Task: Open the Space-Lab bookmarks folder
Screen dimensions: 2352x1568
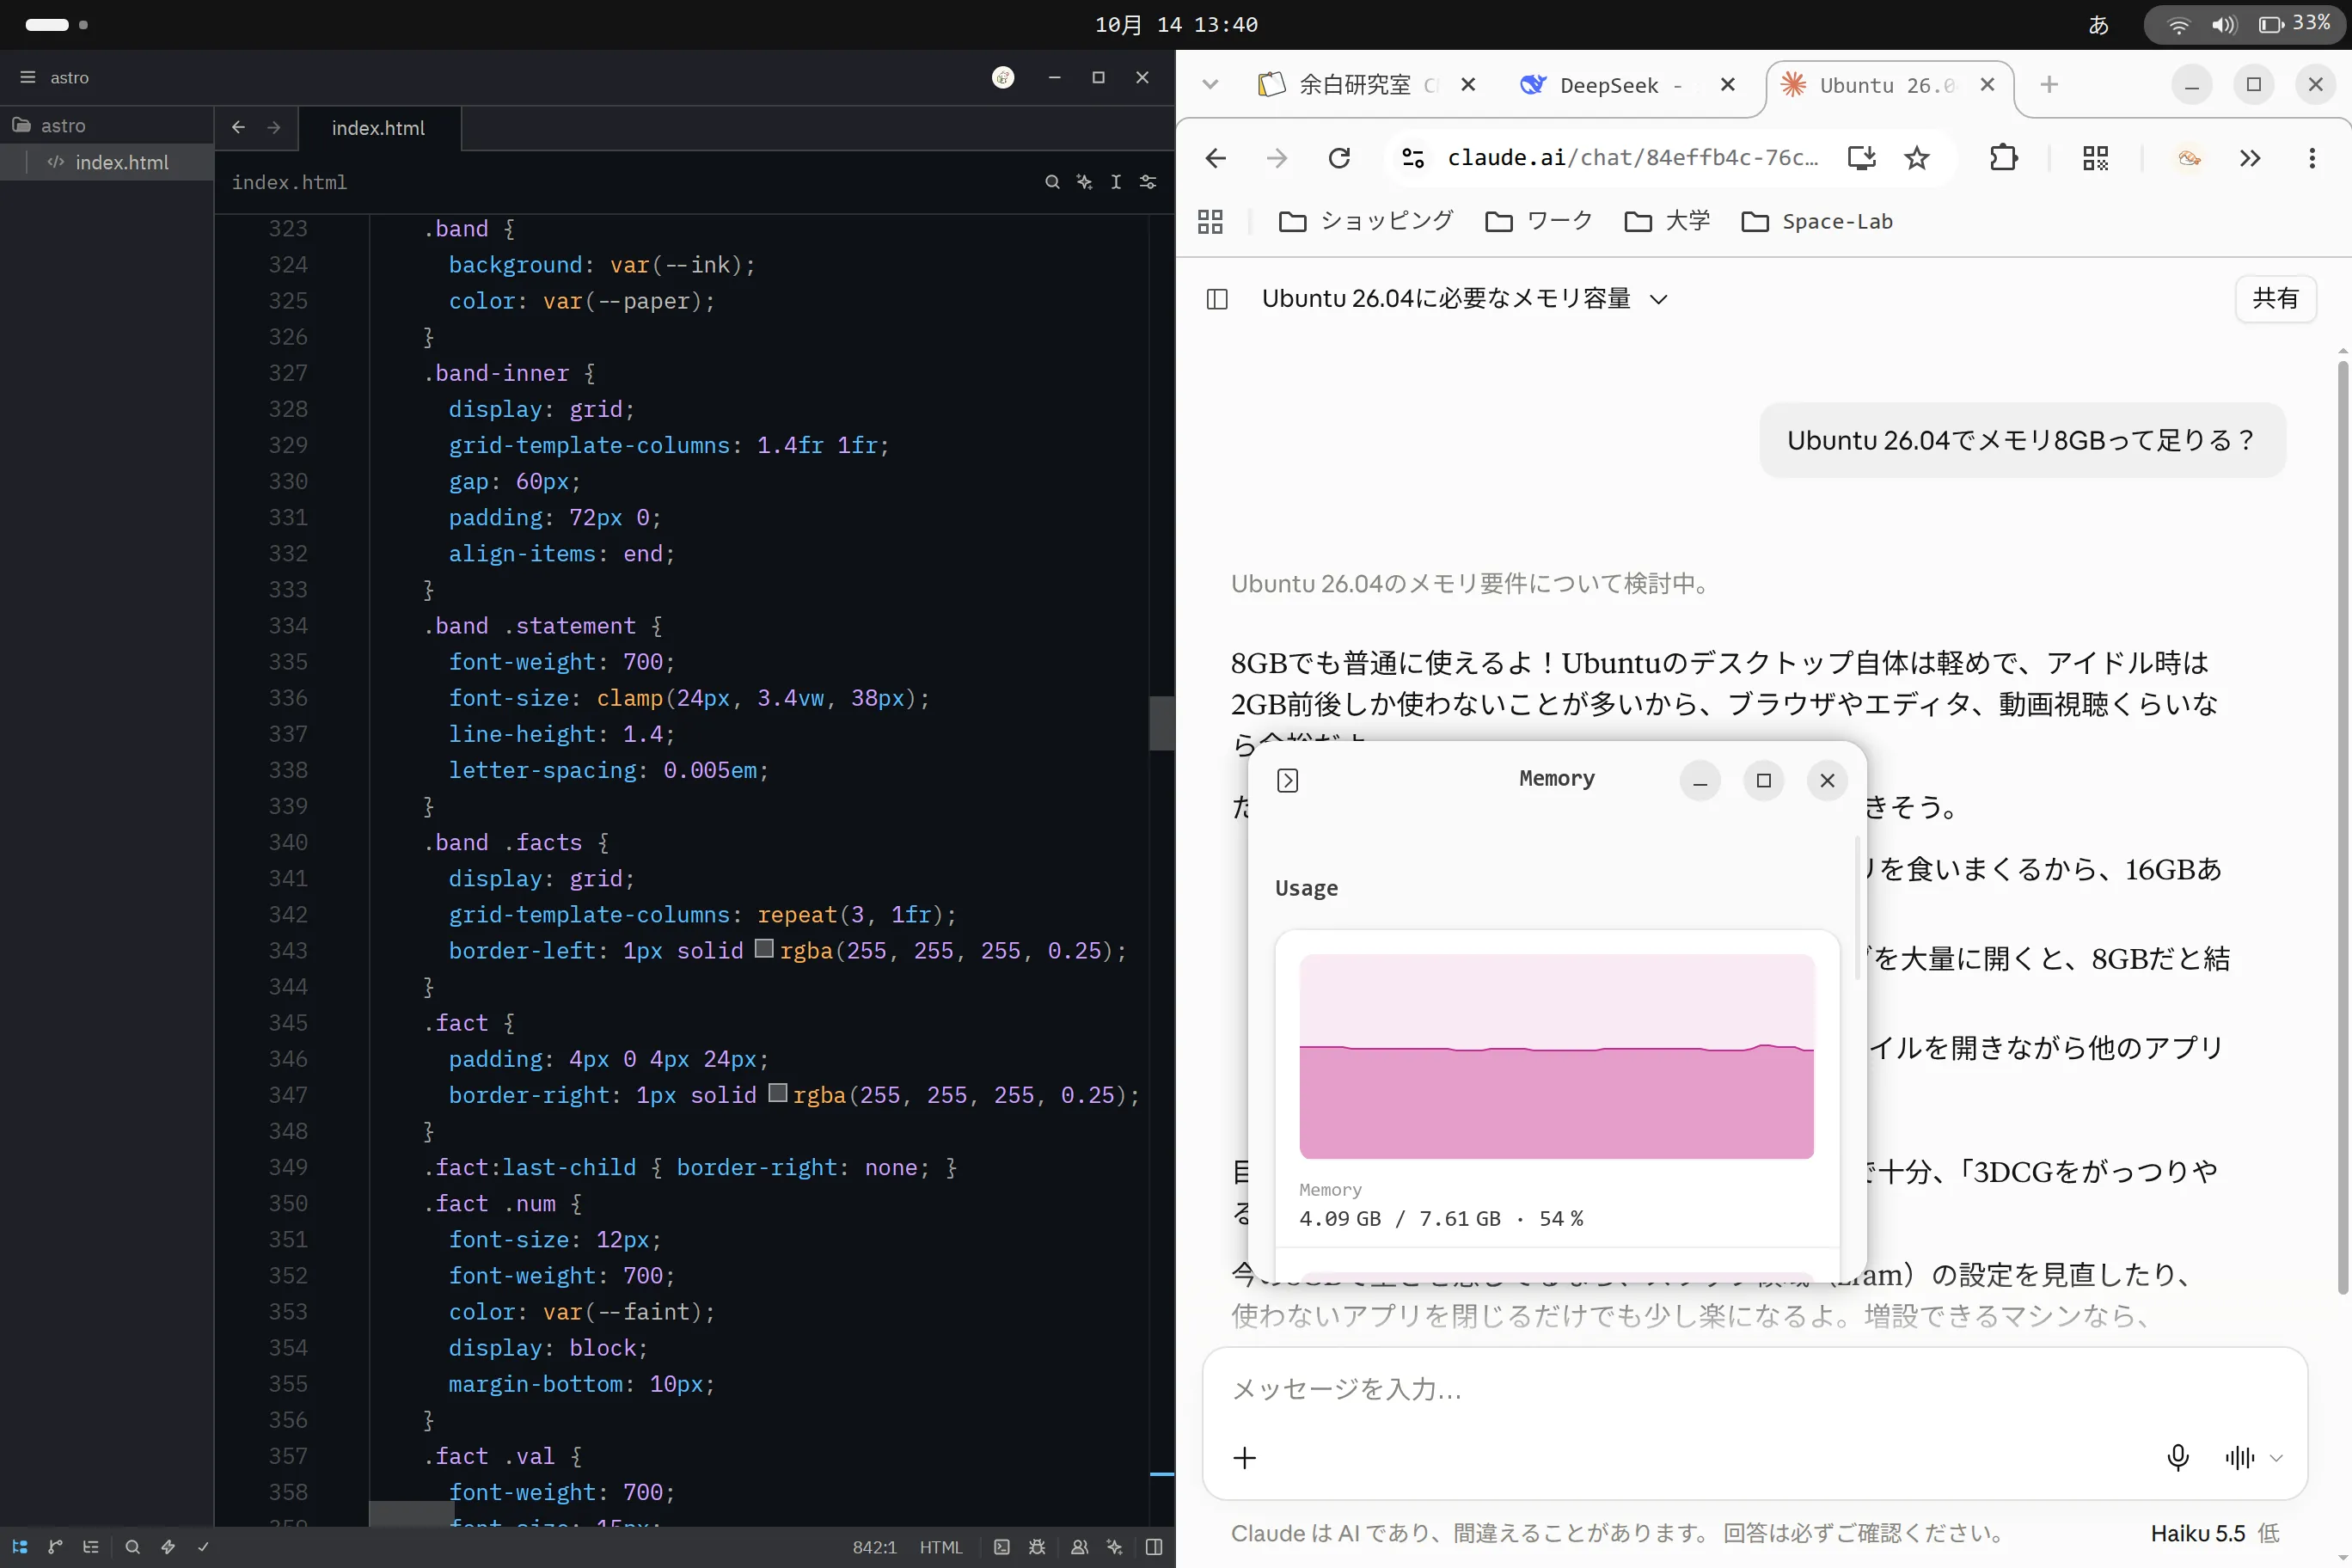Action: pos(1816,221)
